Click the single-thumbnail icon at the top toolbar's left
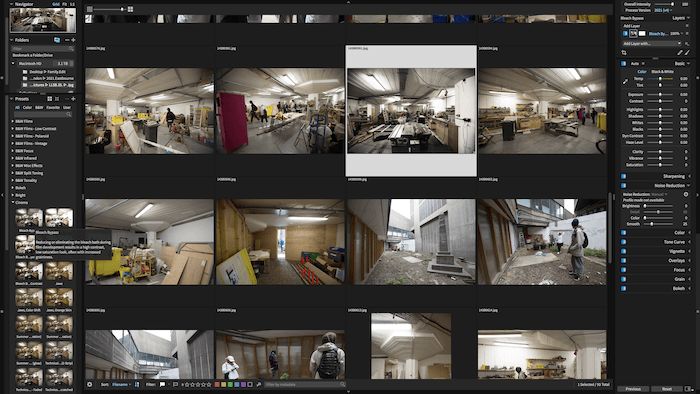 pyautogui.click(x=90, y=9)
